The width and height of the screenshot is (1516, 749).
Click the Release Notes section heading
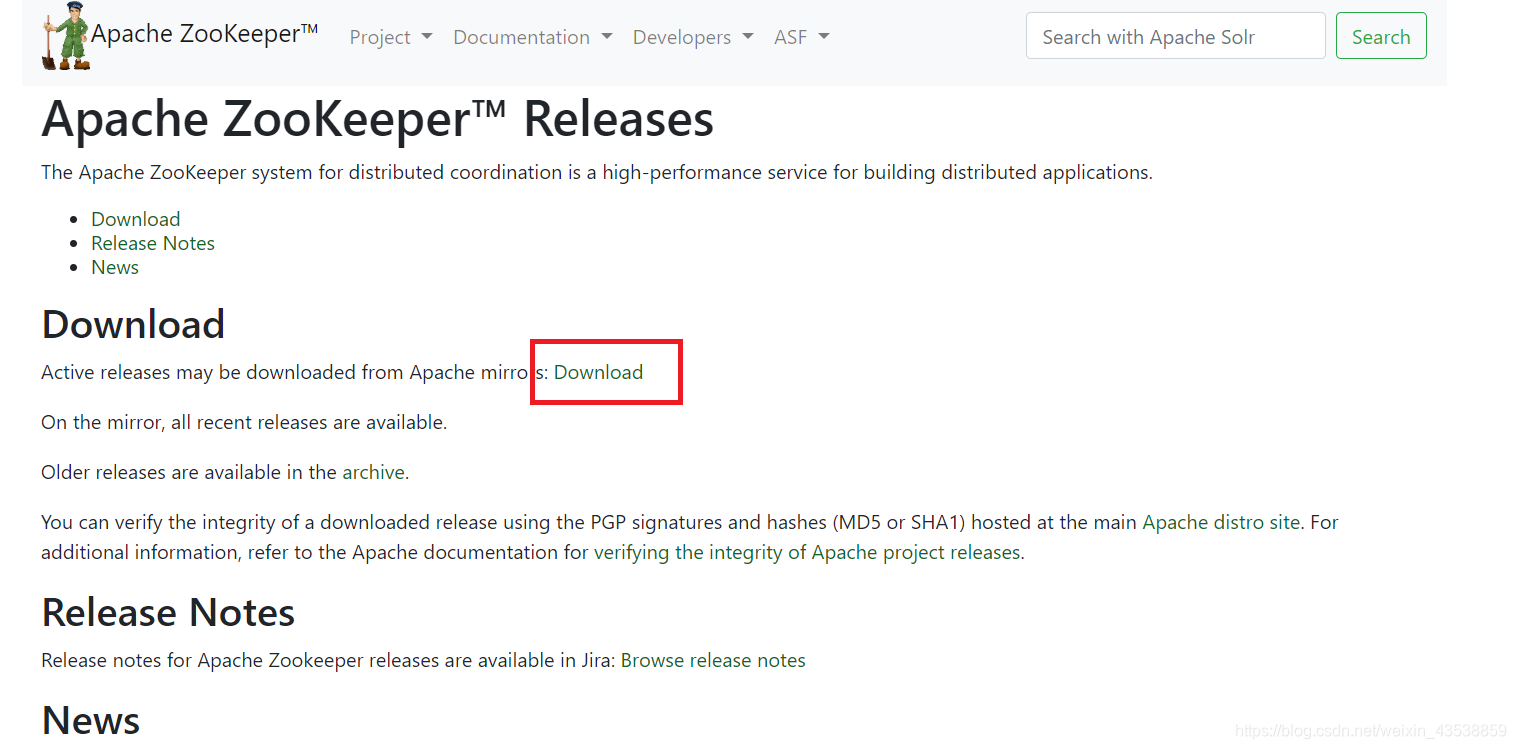[x=168, y=612]
